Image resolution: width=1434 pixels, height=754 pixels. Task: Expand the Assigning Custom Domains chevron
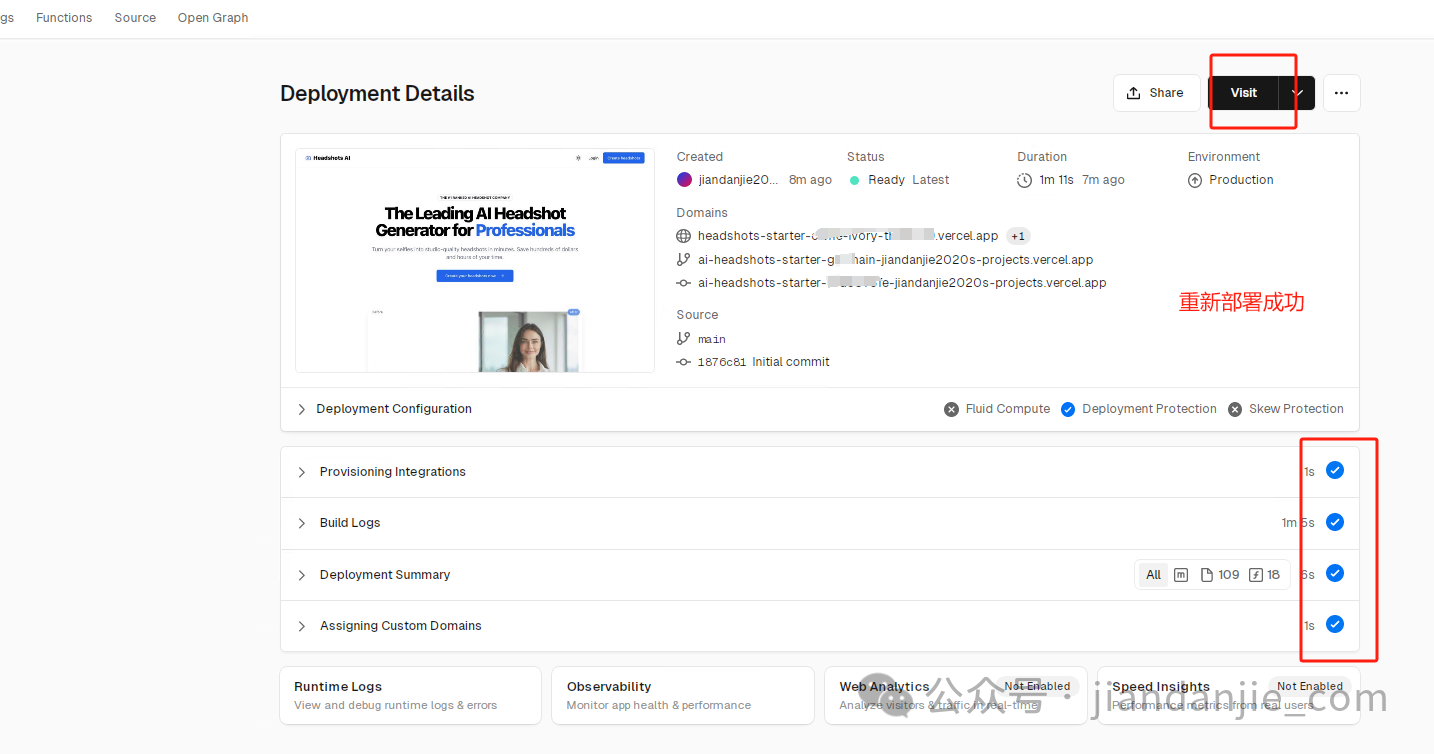301,626
